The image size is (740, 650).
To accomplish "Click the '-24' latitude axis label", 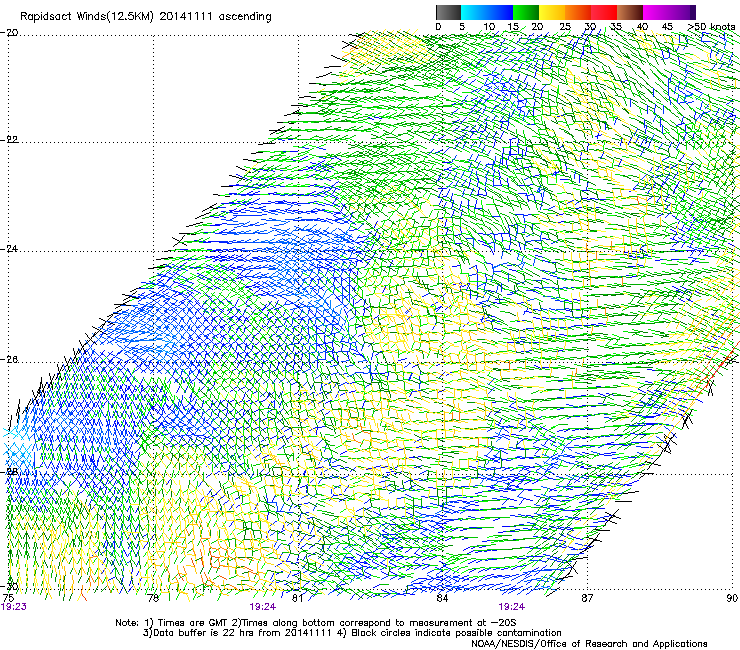I will pyautogui.click(x=10, y=249).
